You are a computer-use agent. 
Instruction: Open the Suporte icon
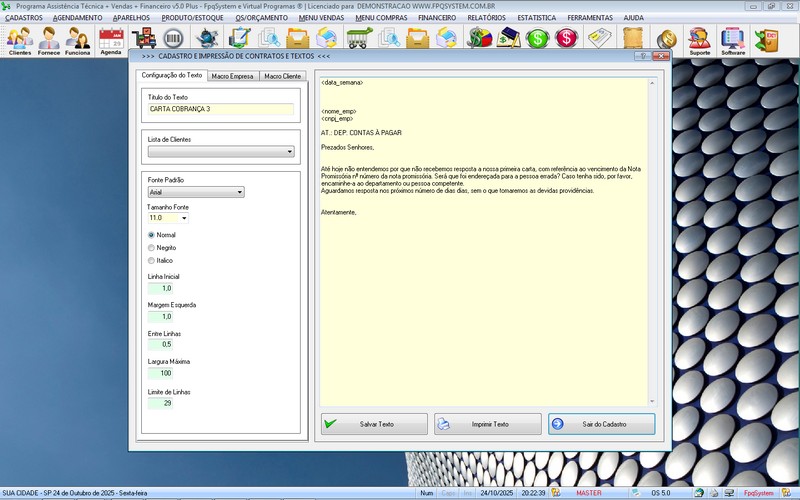699,41
